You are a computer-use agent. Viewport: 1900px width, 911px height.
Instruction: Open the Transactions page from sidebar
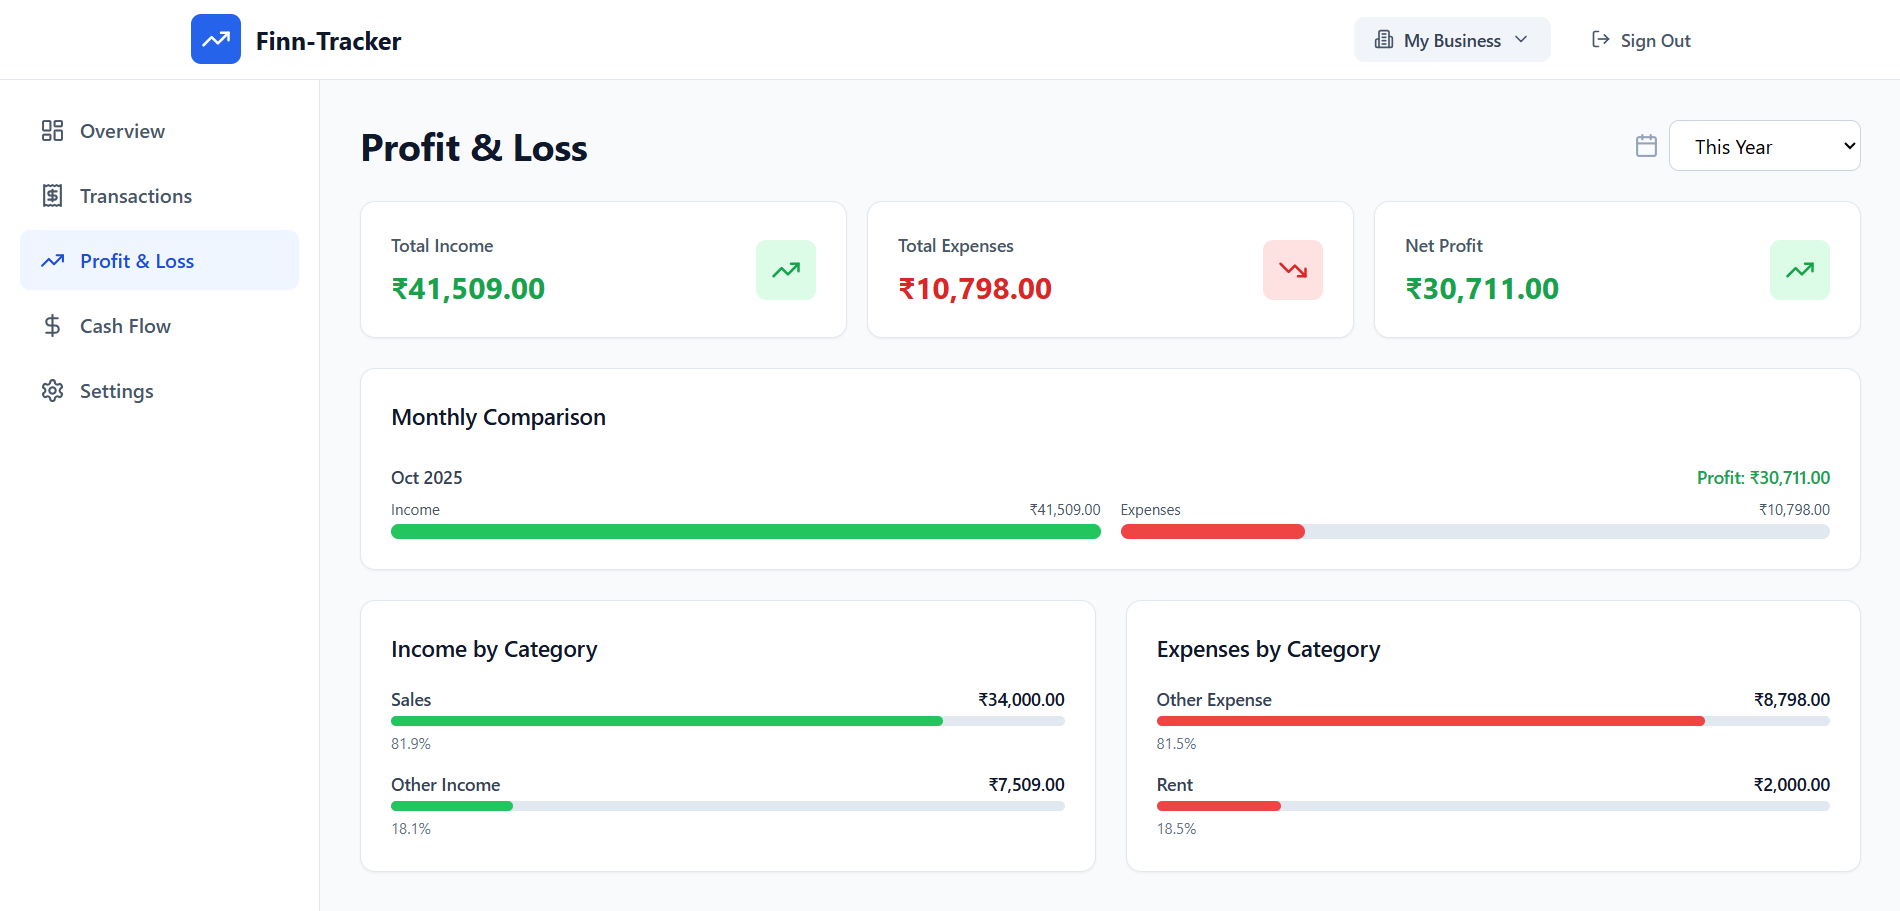136,196
